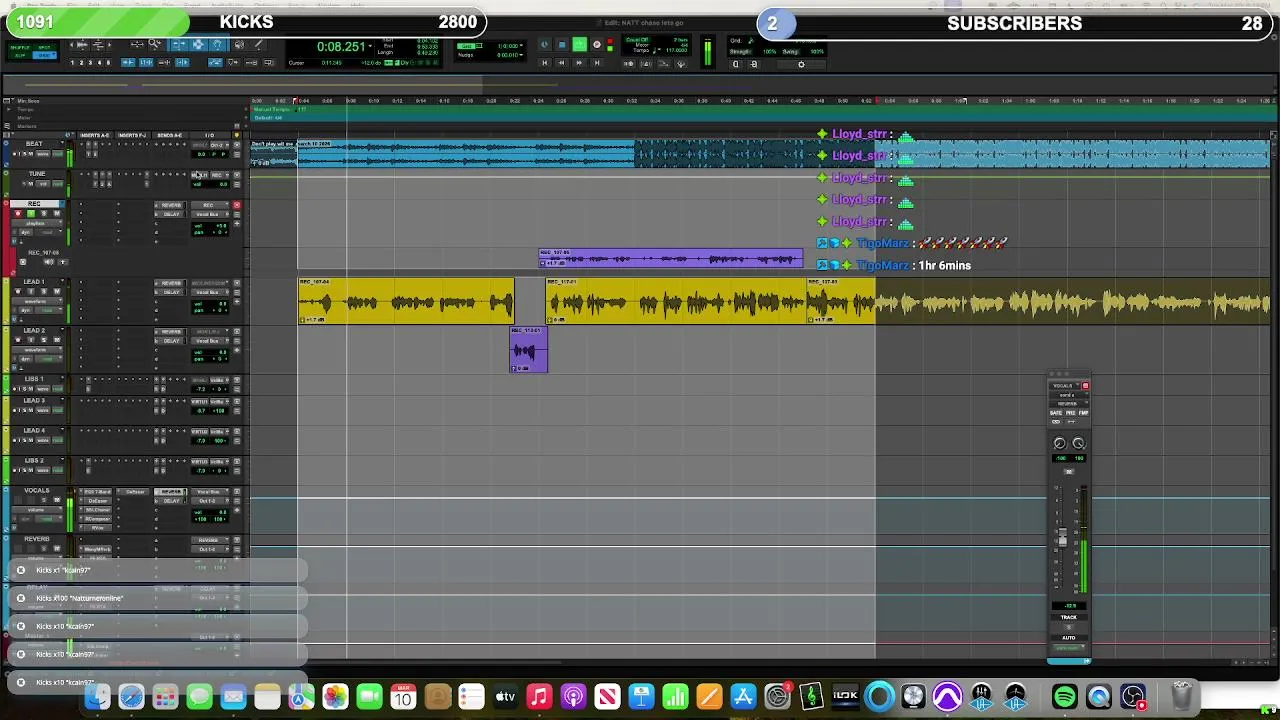The width and height of the screenshot is (1280, 720).
Task: Open the Trash in the dock
Action: pyautogui.click(x=1181, y=695)
